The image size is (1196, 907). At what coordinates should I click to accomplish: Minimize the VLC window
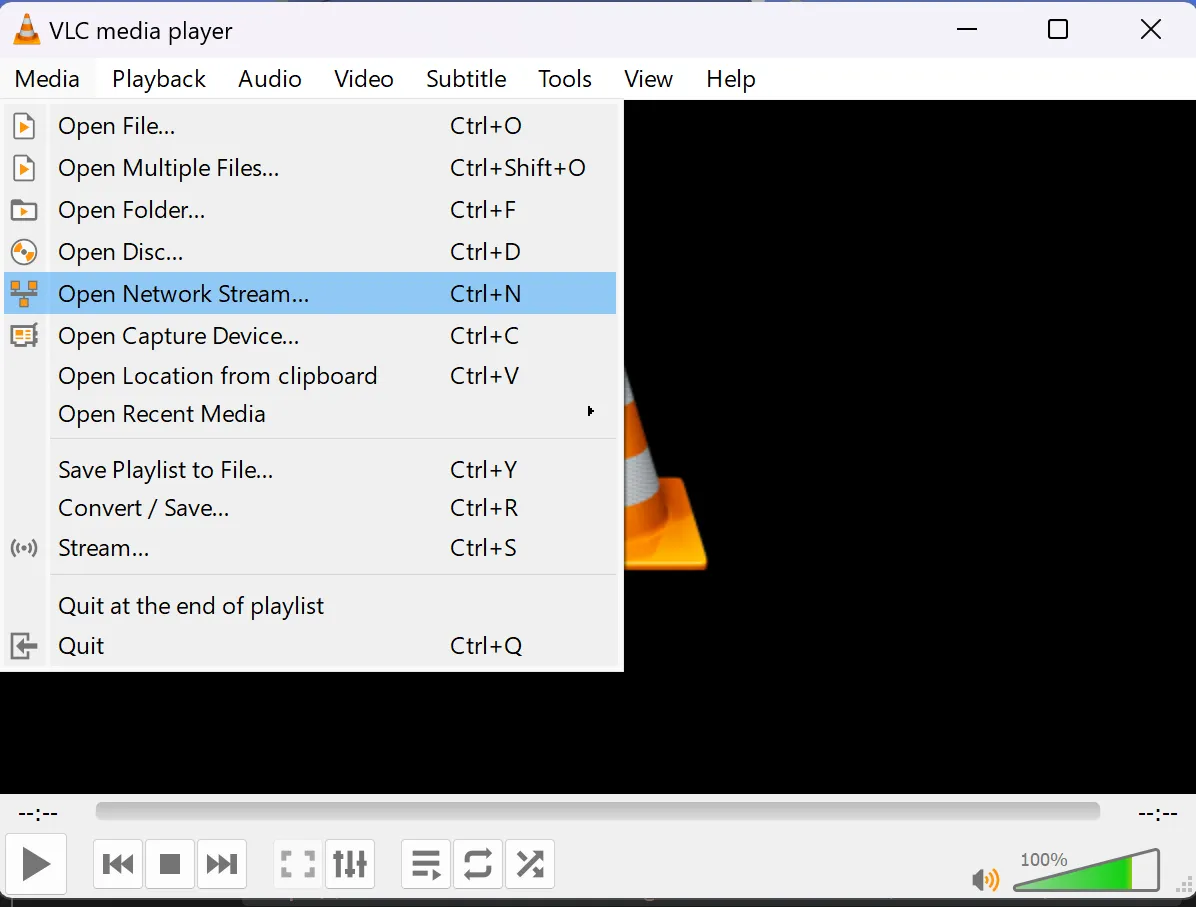[967, 30]
